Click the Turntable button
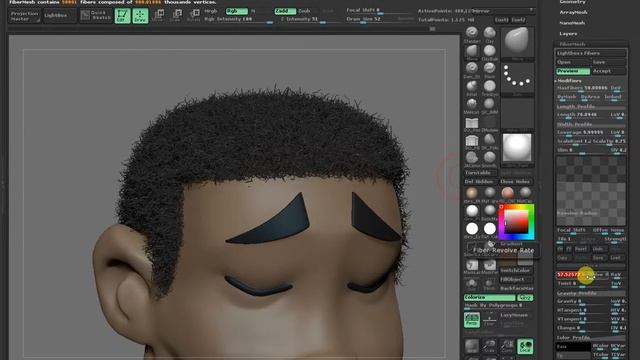The image size is (640, 360). click(480, 173)
